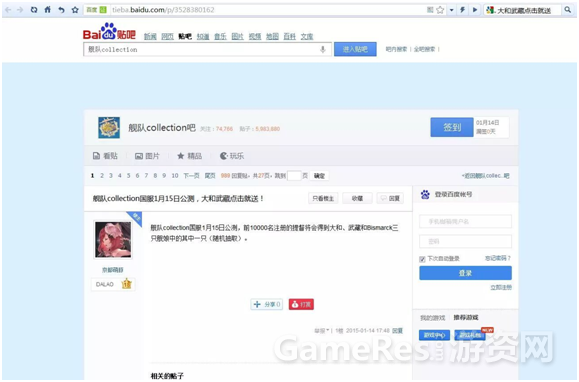This screenshot has height=382, width=579.
Task: Click the 确定 page jump button
Action: 319,176
